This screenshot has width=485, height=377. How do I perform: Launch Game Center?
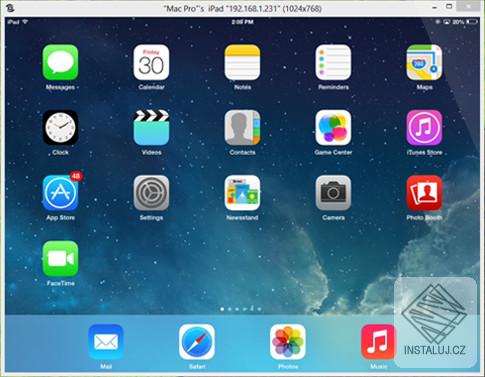[x=333, y=128]
